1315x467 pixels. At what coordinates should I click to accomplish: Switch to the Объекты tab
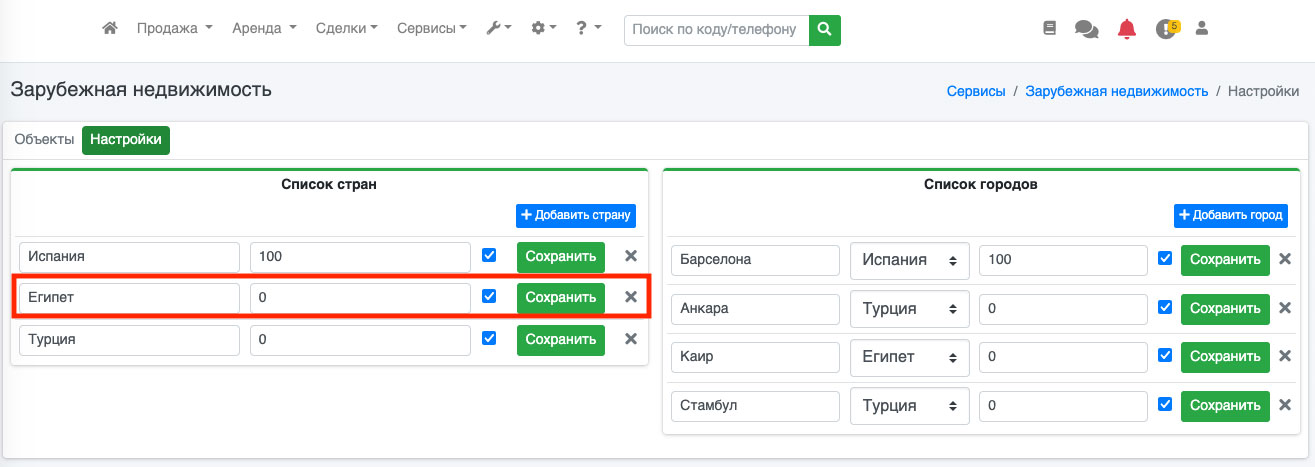(x=44, y=140)
